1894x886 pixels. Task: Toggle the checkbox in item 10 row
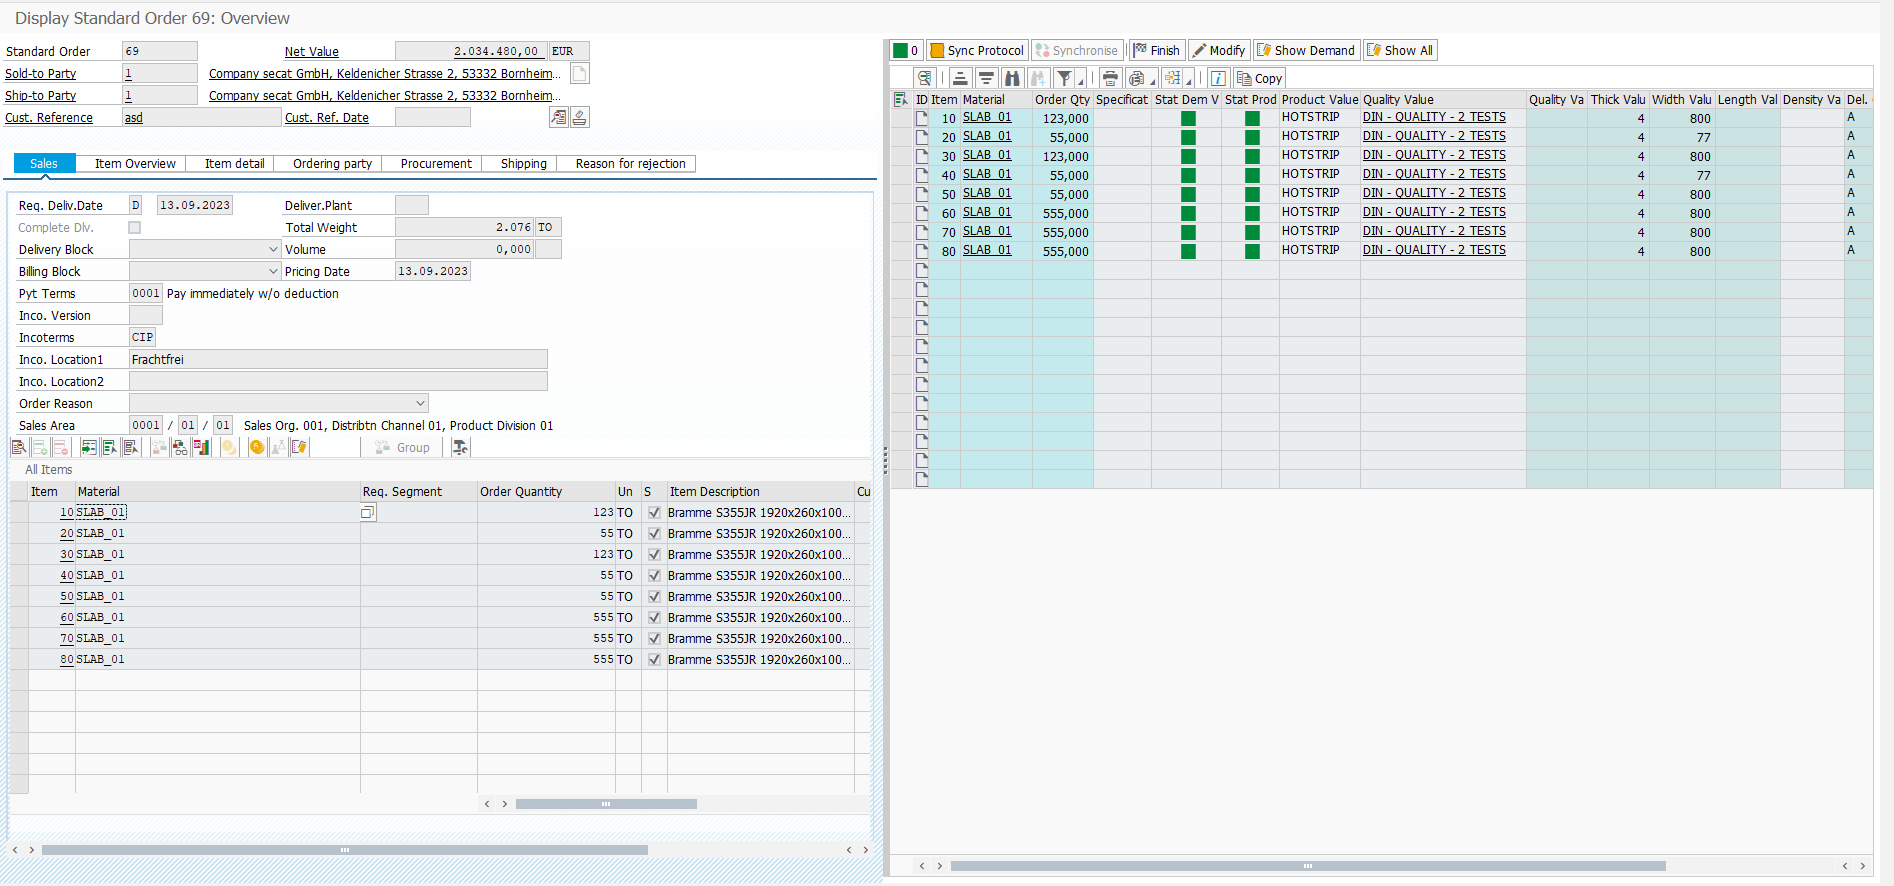(654, 513)
